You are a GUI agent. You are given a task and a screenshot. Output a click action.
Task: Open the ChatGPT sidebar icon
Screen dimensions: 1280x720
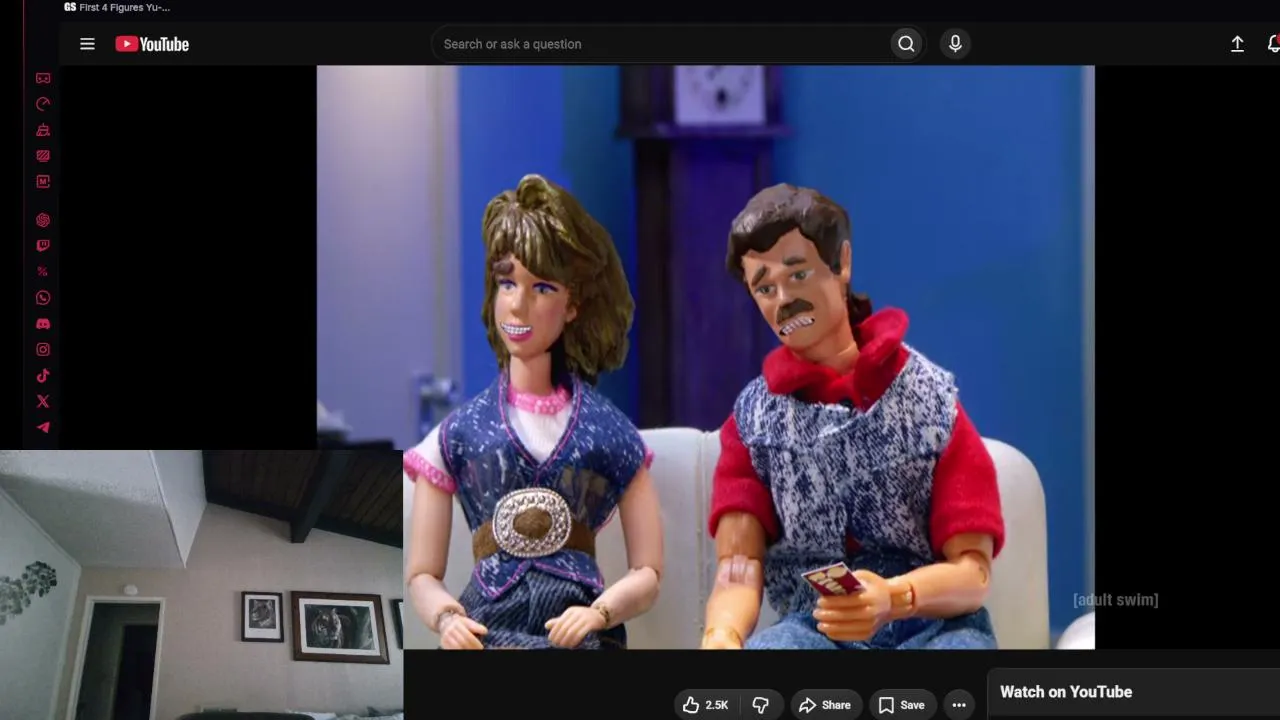point(43,220)
